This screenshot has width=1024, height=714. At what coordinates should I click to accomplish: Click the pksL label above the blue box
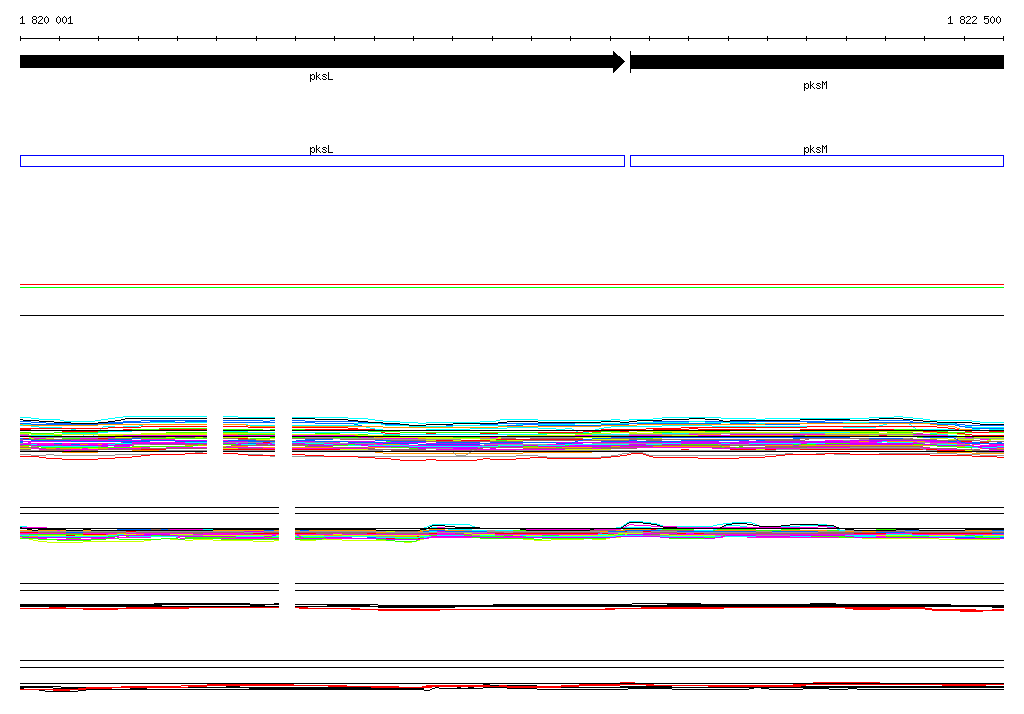point(321,149)
